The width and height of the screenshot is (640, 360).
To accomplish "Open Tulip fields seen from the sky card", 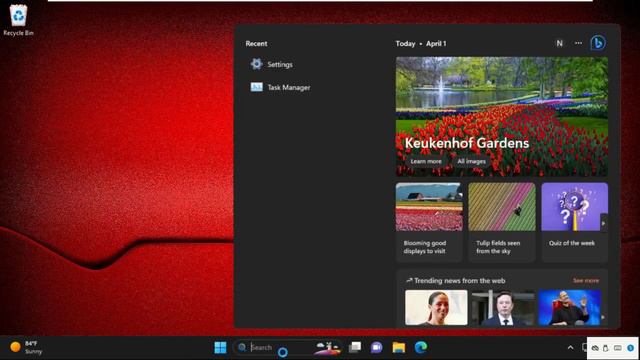I will coord(502,222).
